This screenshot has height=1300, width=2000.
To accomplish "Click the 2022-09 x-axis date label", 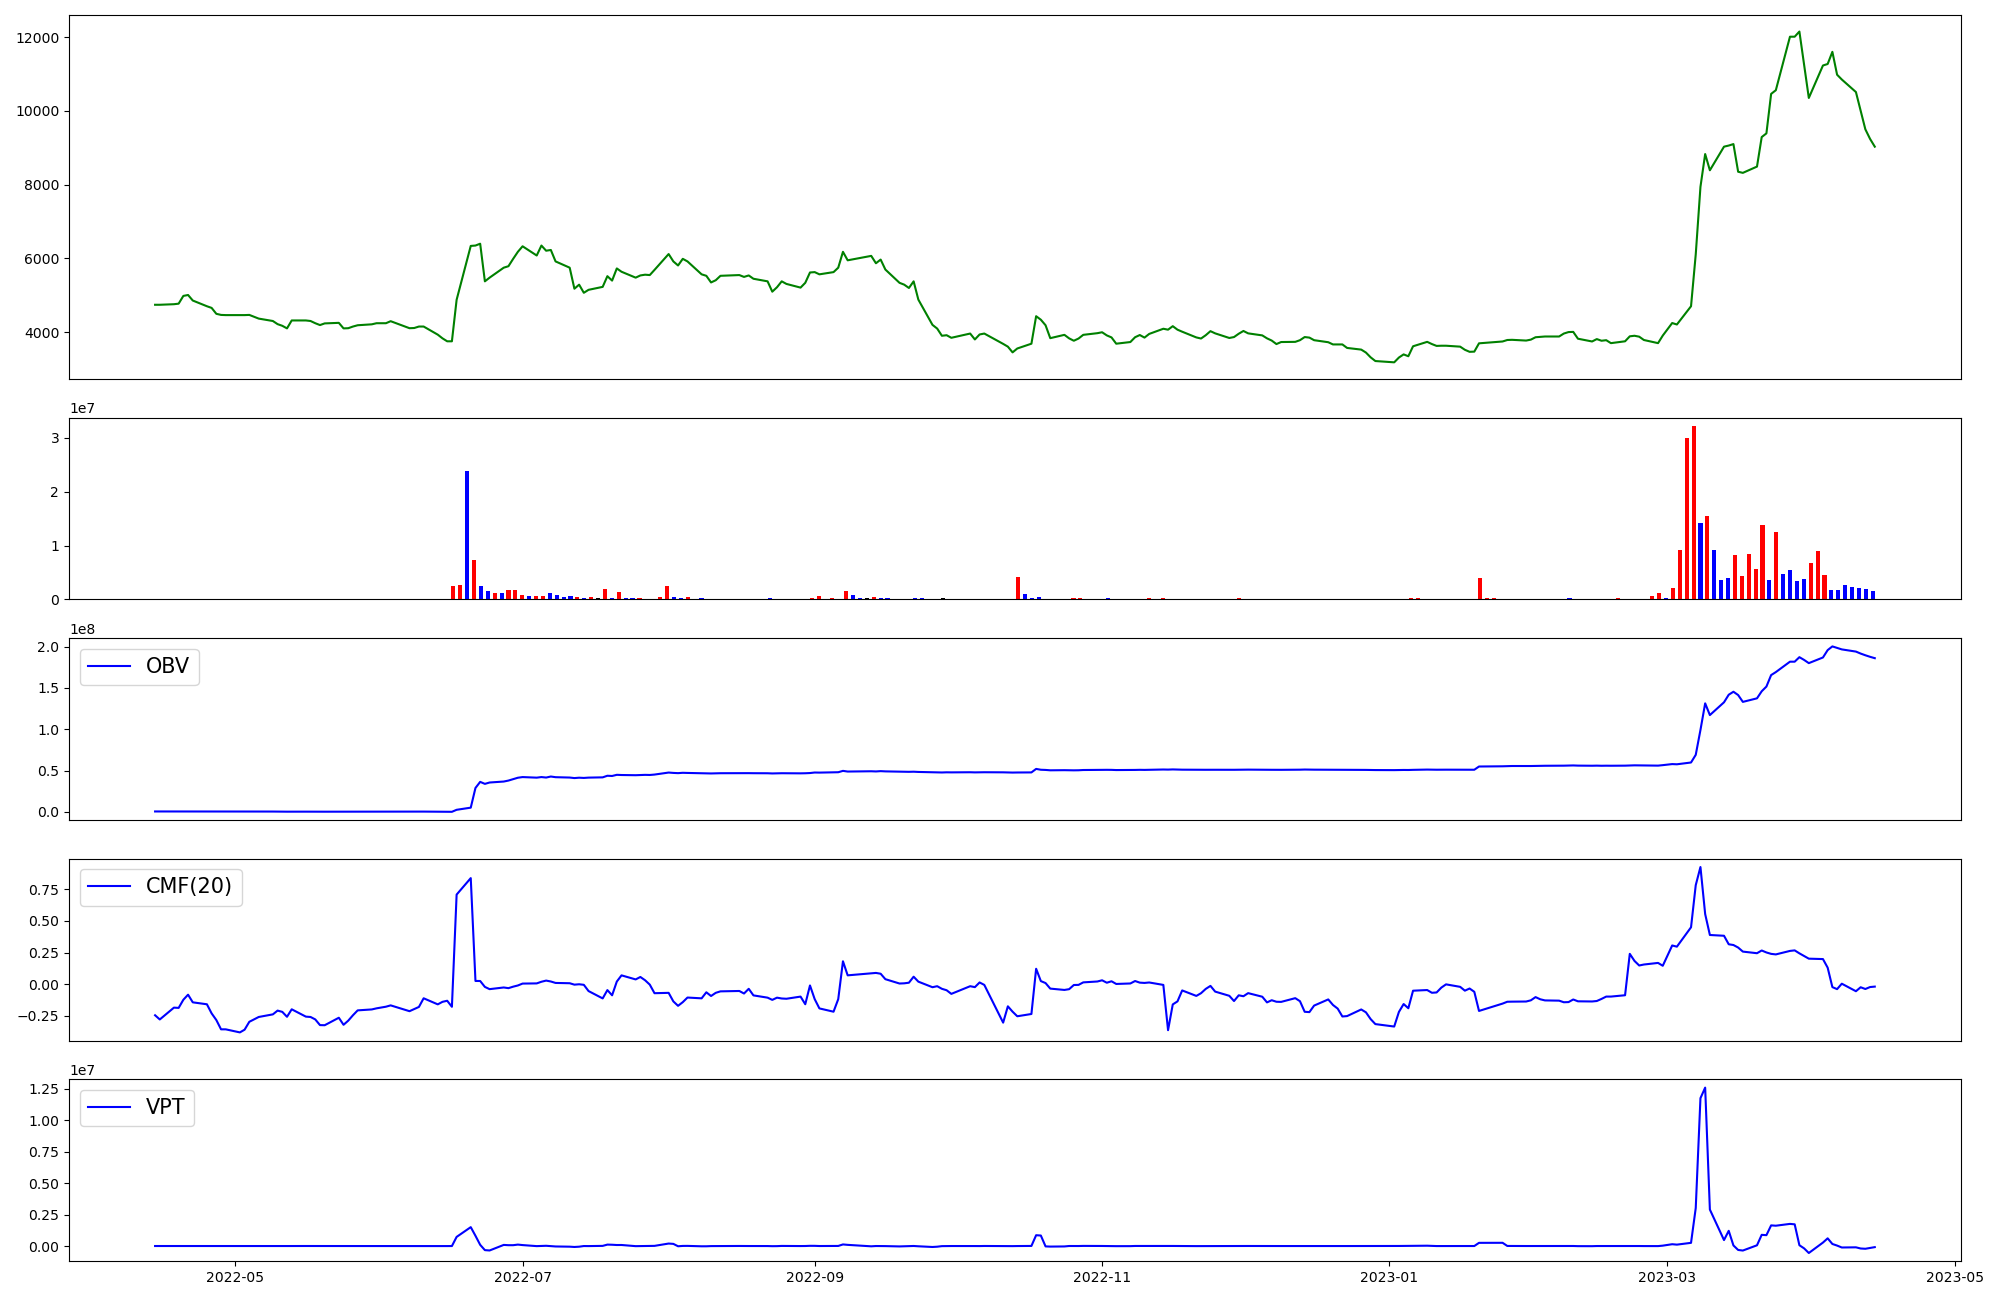I will (x=815, y=1277).
